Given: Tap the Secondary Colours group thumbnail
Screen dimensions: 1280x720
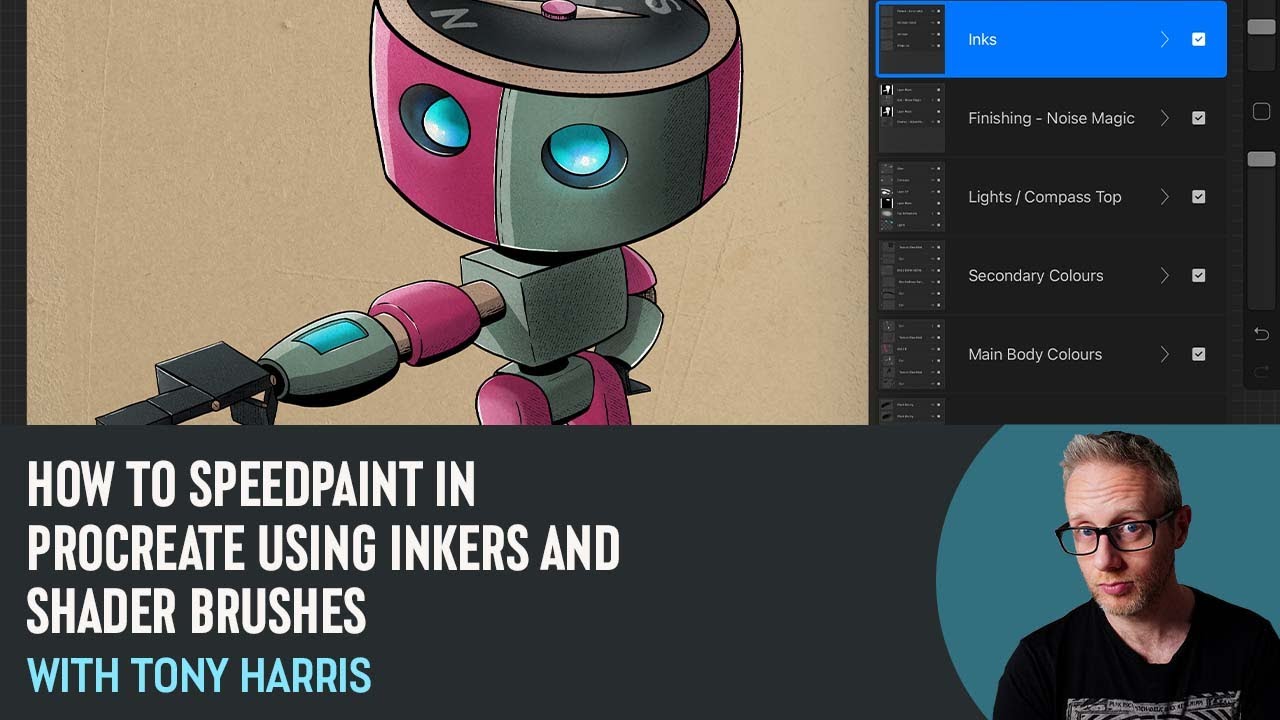Looking at the screenshot, I should tap(911, 276).
